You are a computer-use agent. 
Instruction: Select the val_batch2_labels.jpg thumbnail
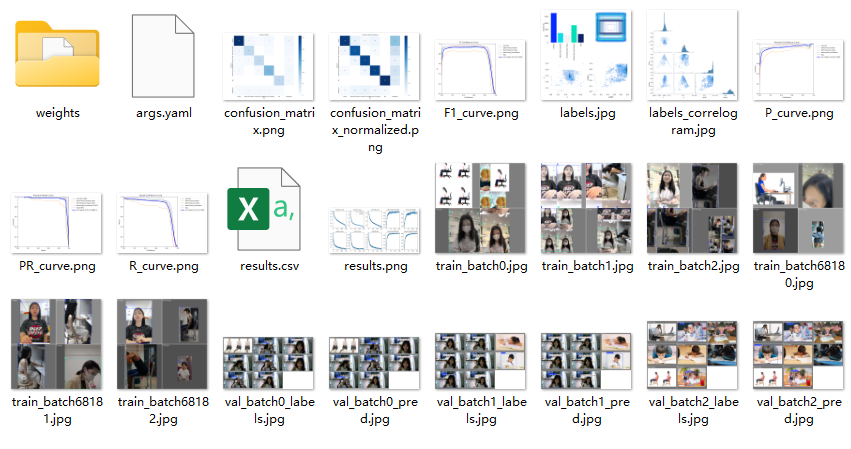point(692,355)
